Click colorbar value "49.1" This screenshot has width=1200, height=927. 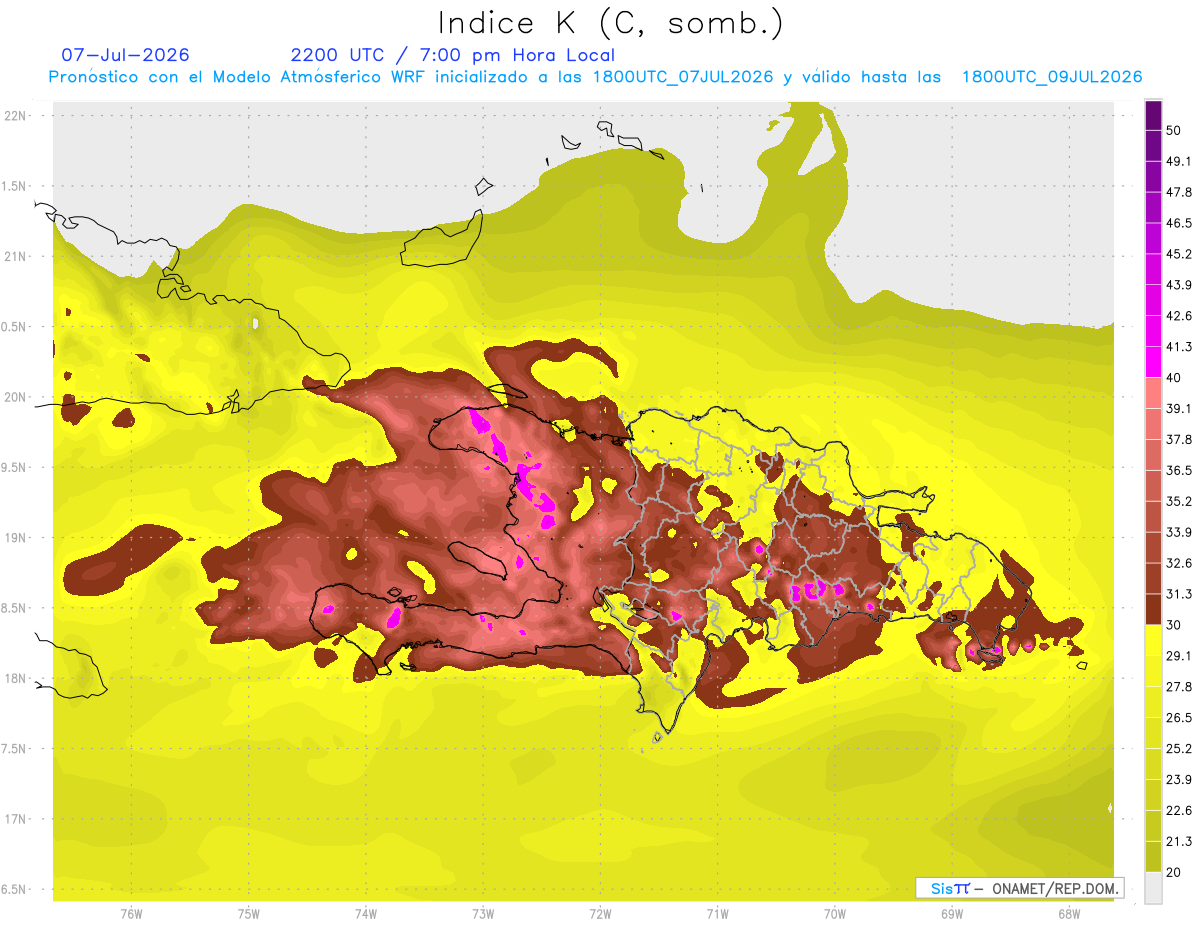point(1178,161)
